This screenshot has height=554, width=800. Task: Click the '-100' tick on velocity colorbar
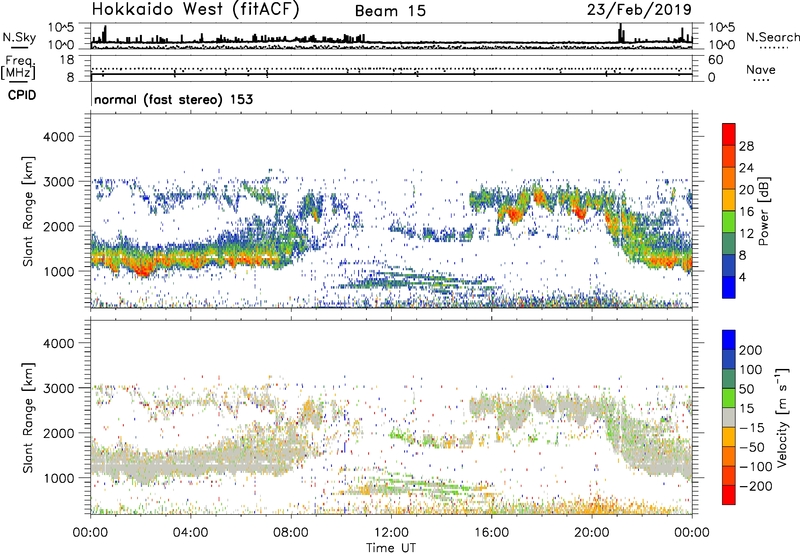click(756, 466)
